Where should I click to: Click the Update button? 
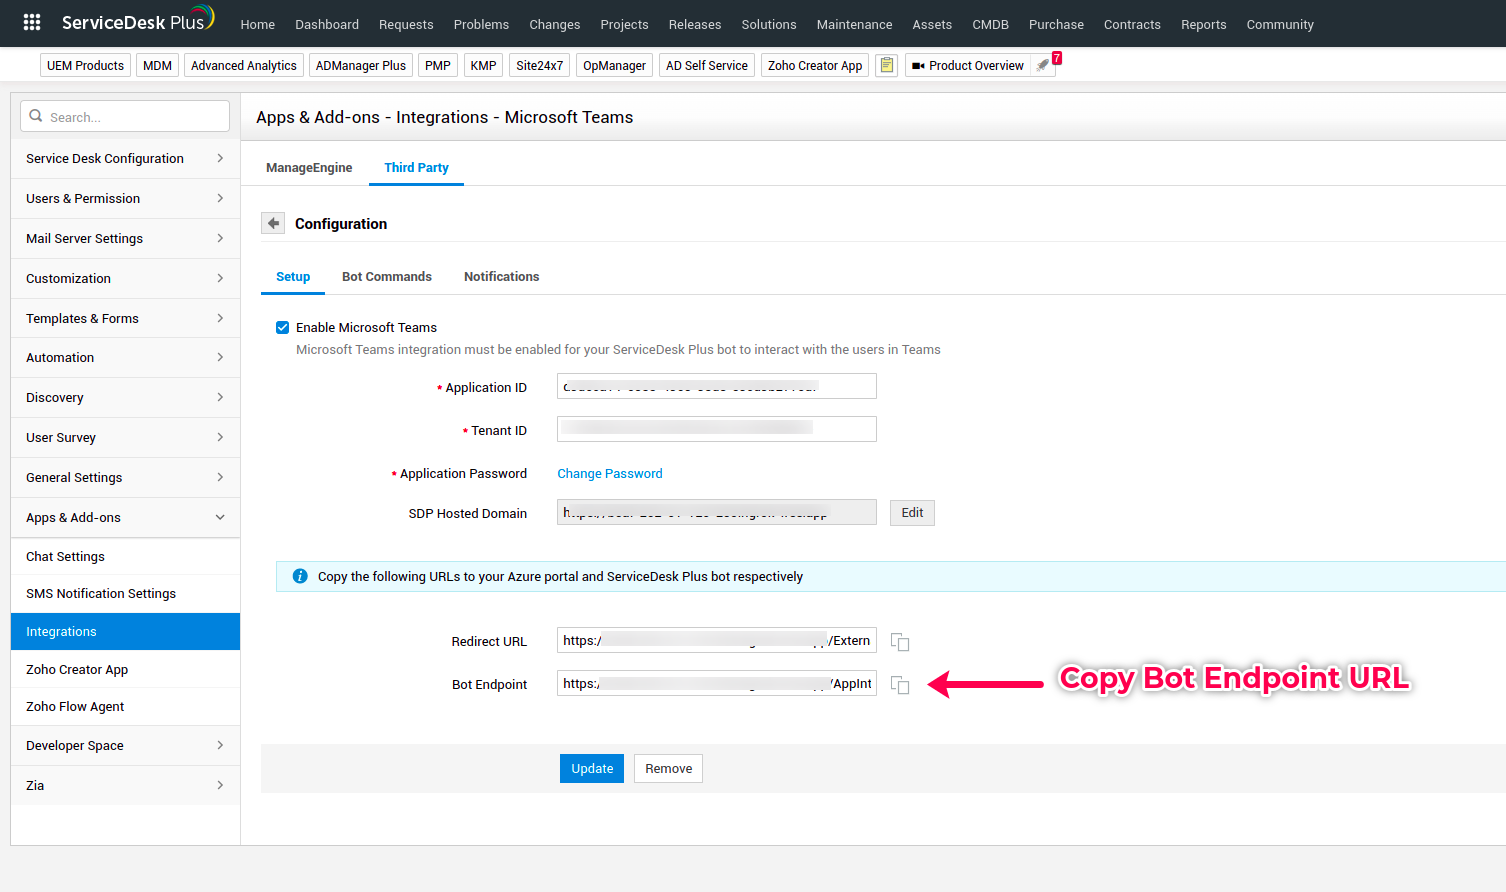tap(592, 768)
